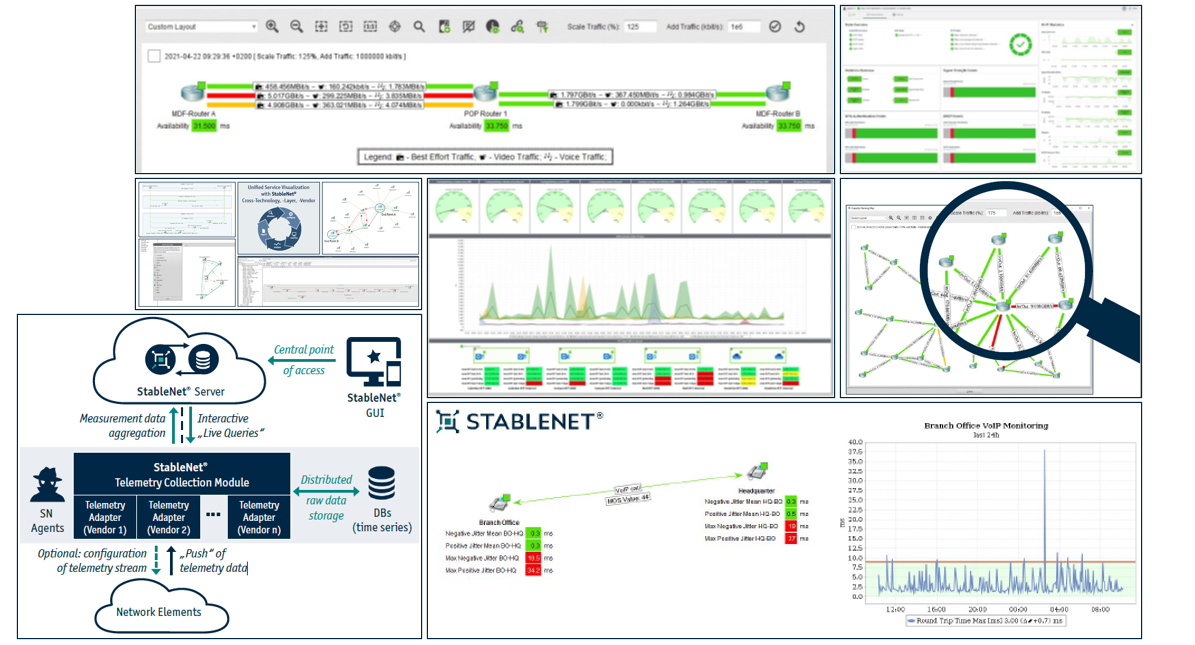Click the crosshair center-view icon
This screenshot has width=1195, height=645.
coord(395,27)
